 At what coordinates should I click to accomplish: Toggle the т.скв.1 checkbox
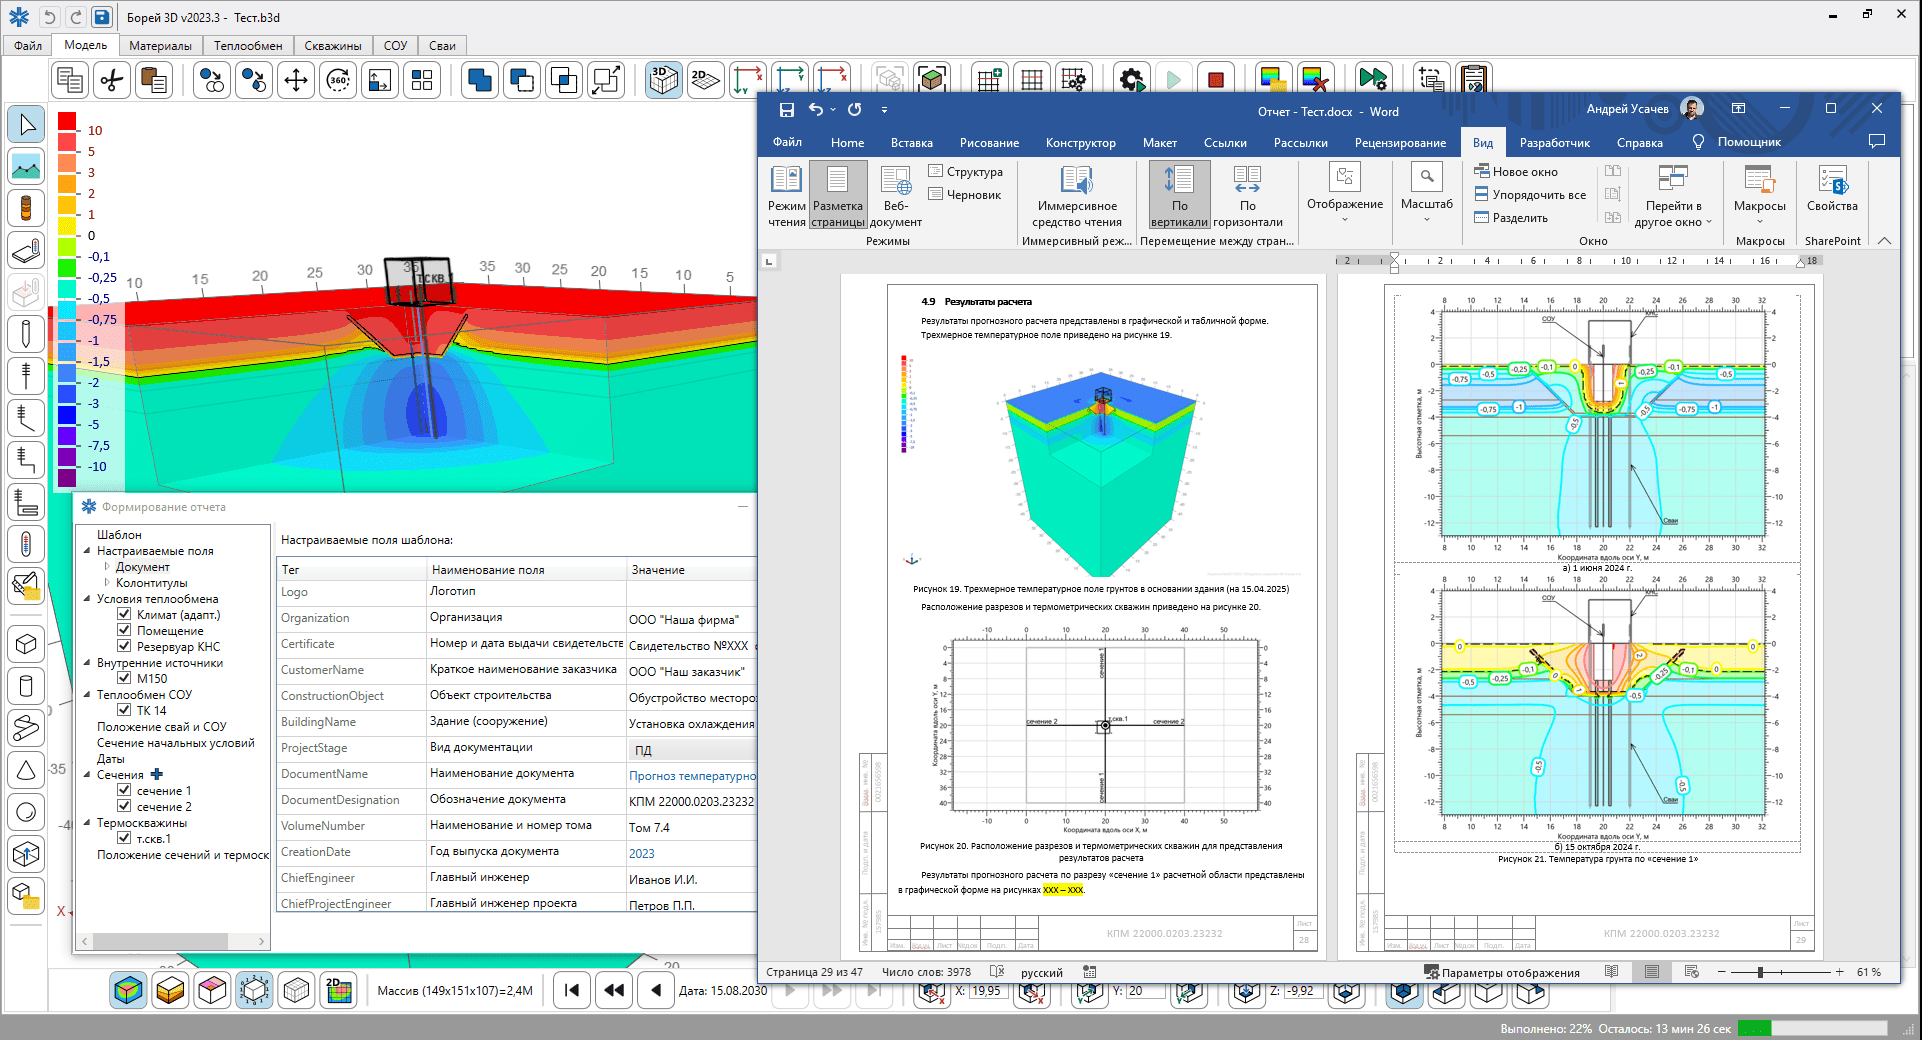point(124,838)
